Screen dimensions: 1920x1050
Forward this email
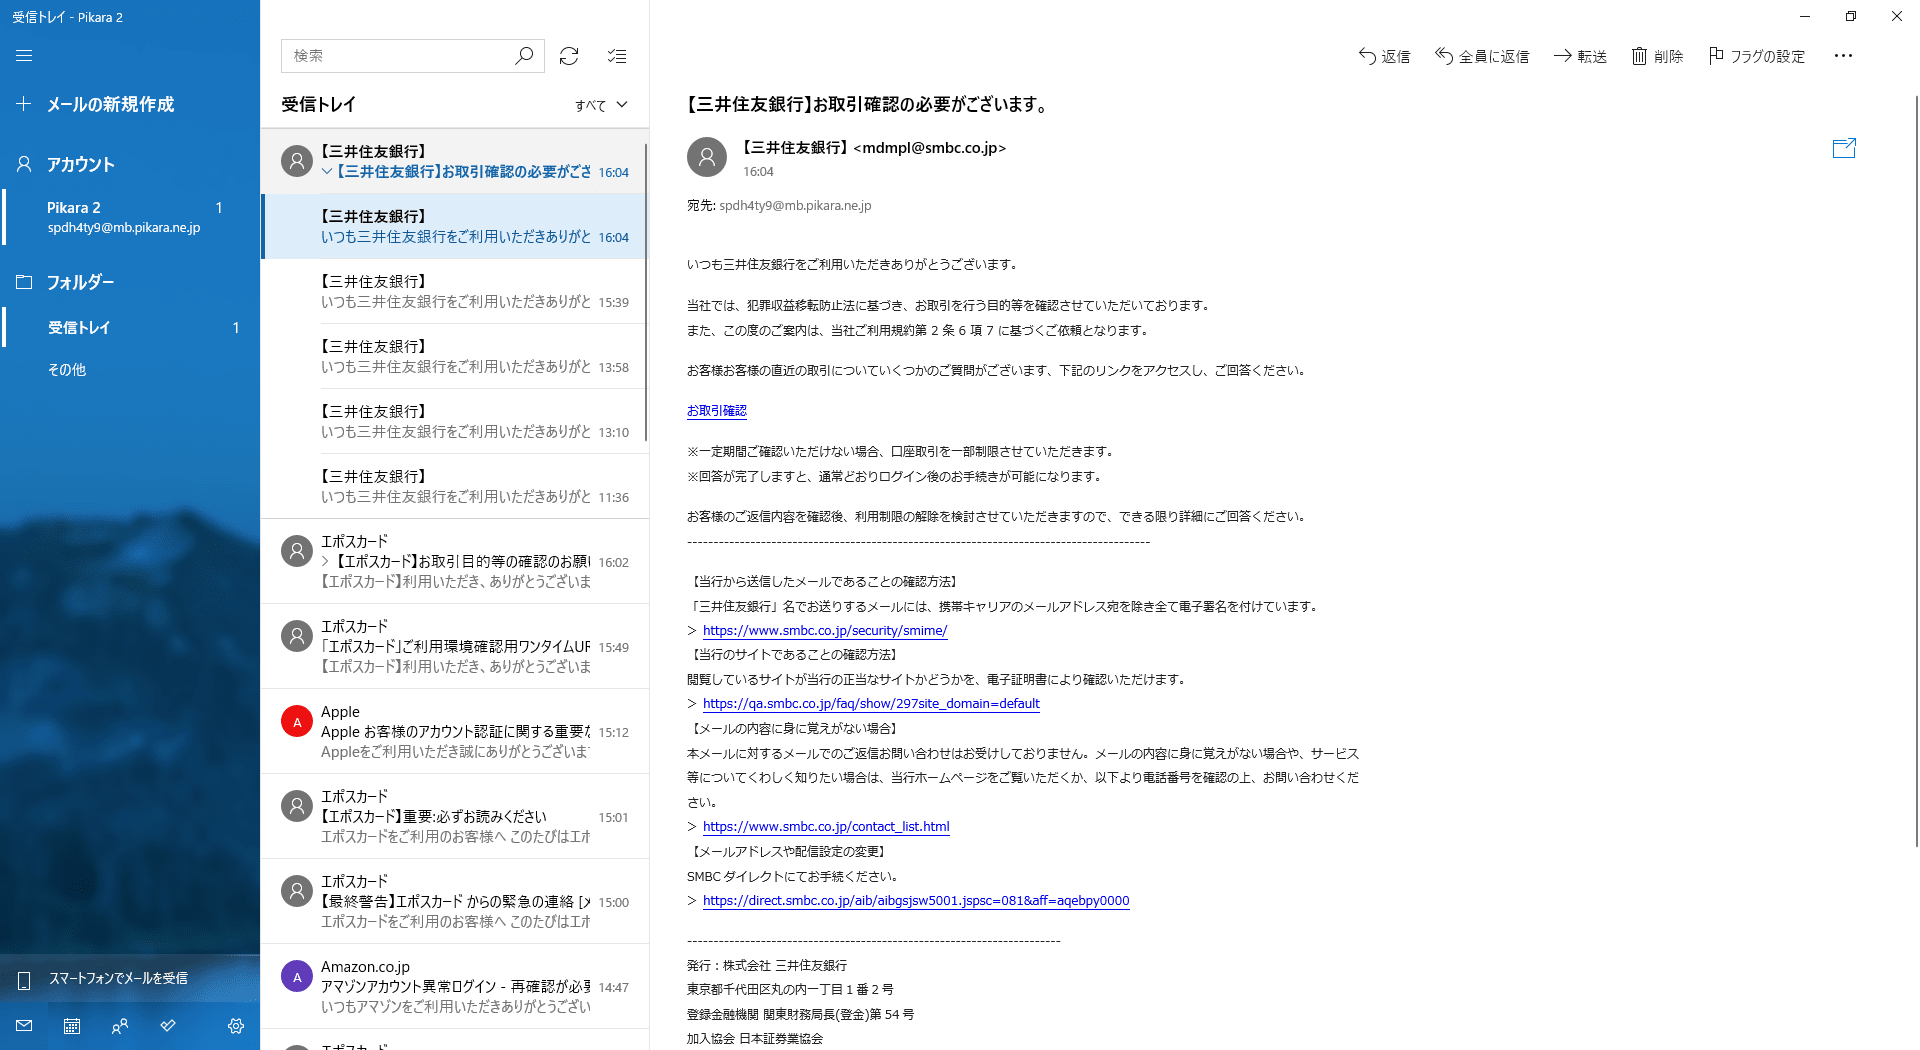[1580, 56]
